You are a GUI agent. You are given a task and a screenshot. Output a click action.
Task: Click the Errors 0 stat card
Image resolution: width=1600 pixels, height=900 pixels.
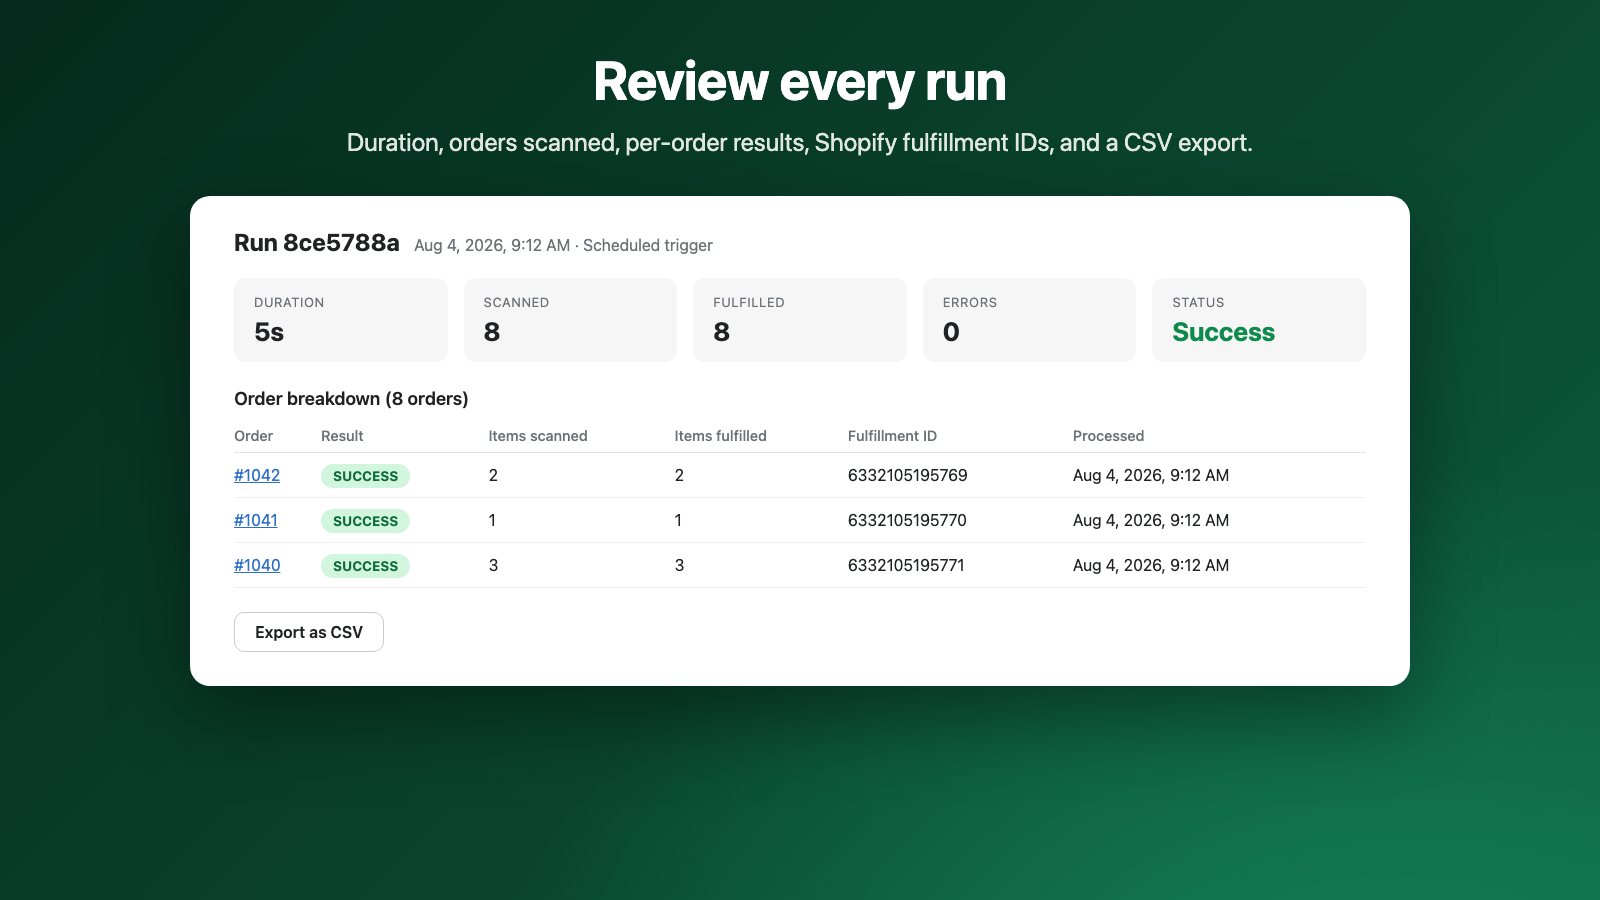[x=1029, y=320]
